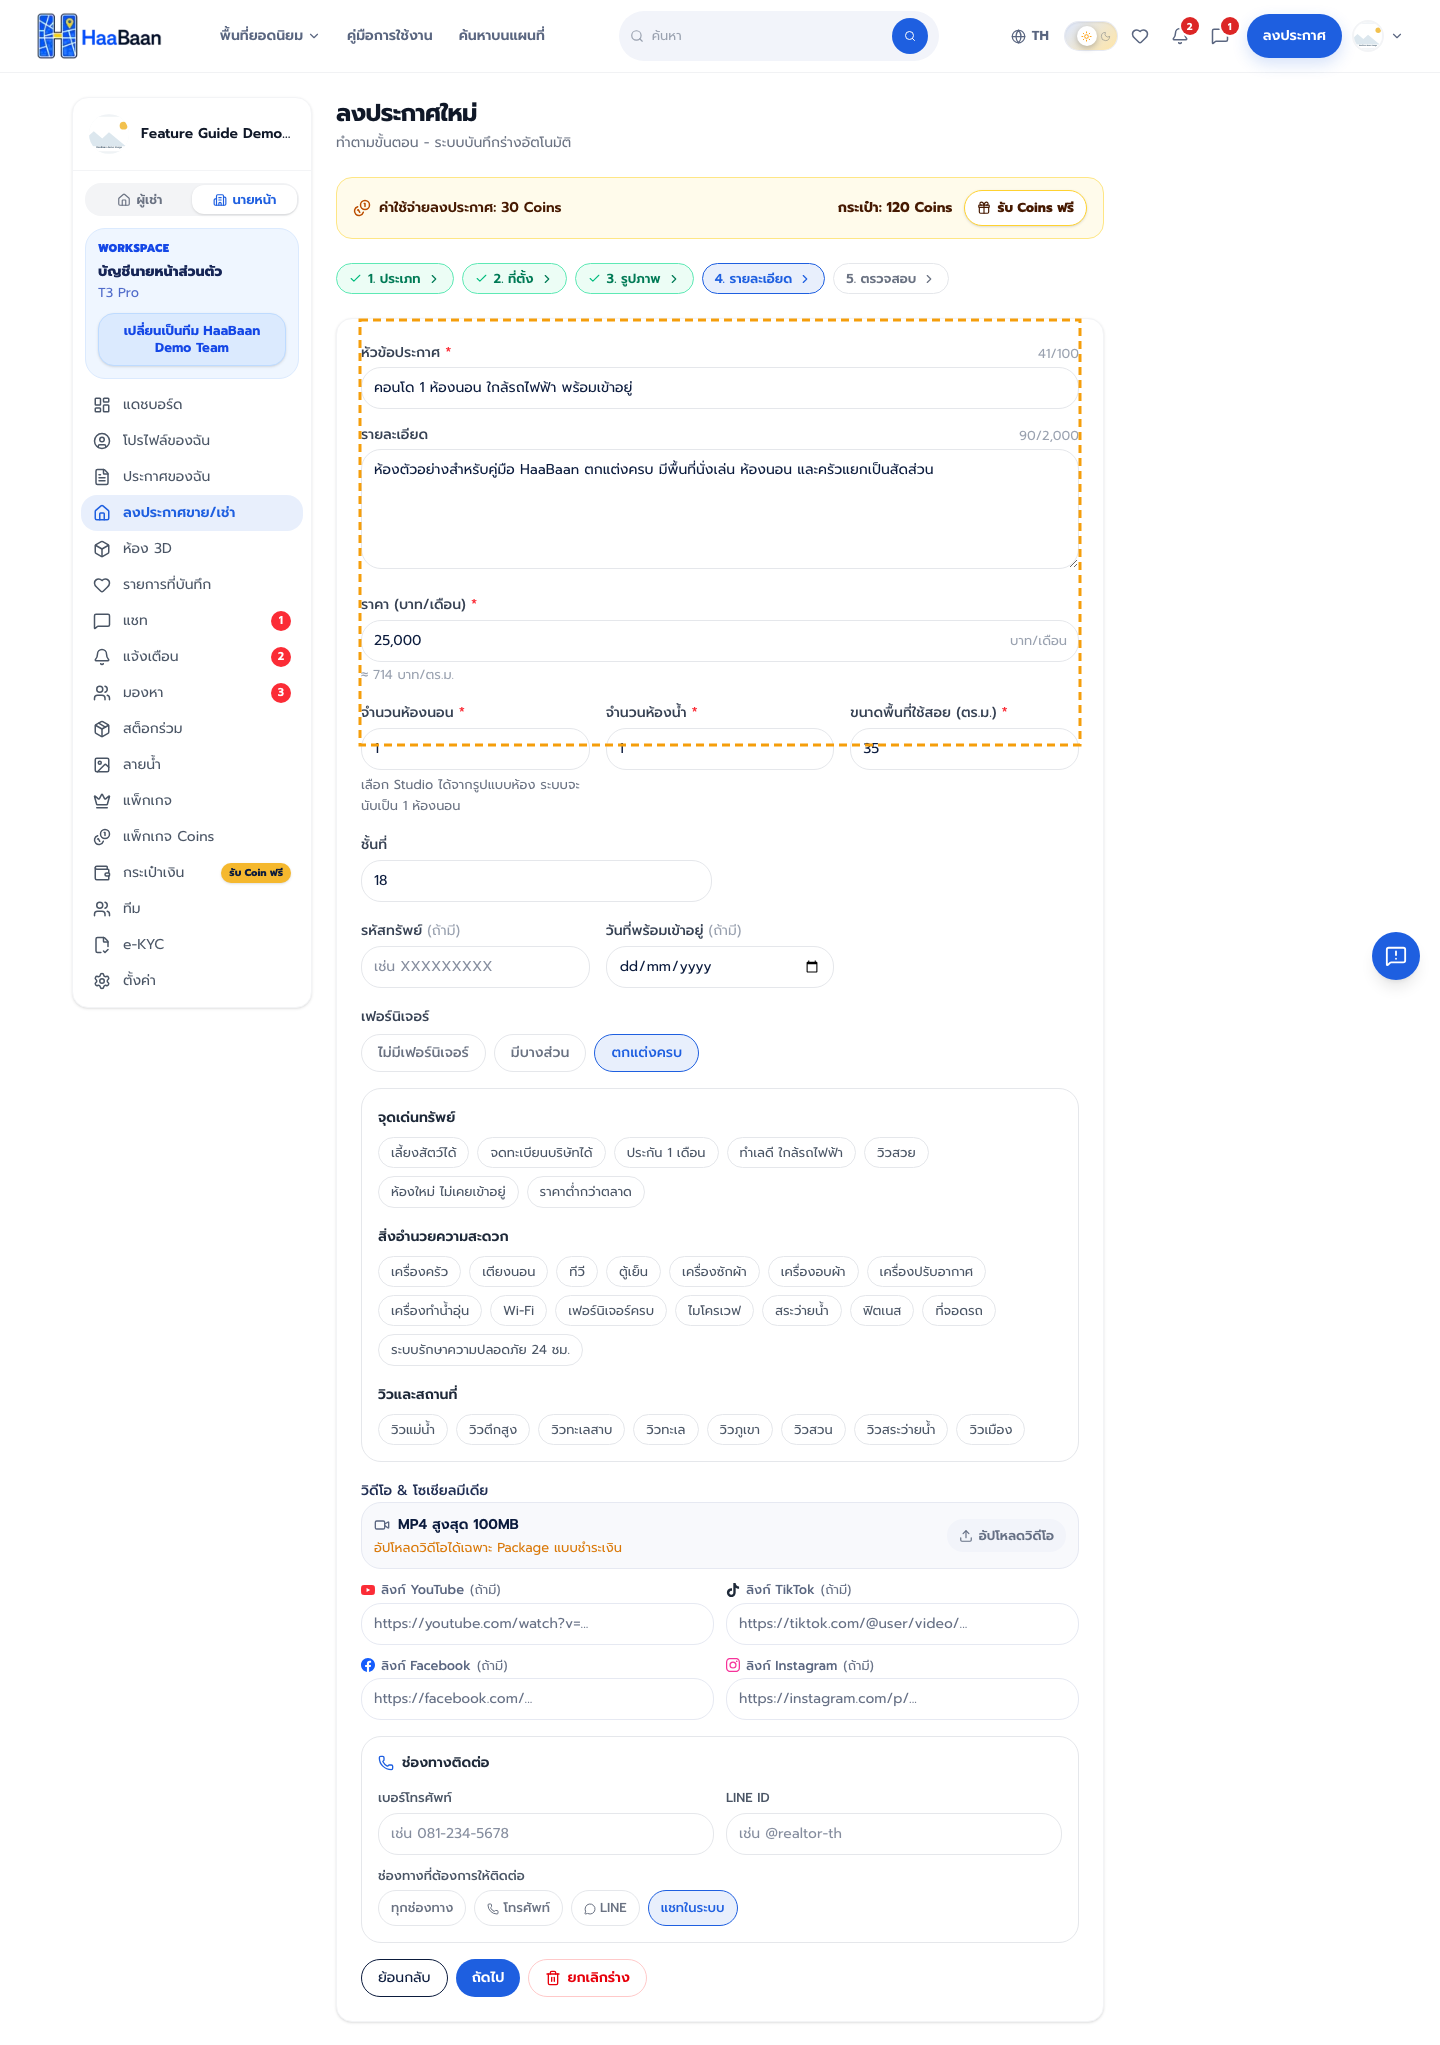Open the date picker calendar icon

pyautogui.click(x=812, y=967)
